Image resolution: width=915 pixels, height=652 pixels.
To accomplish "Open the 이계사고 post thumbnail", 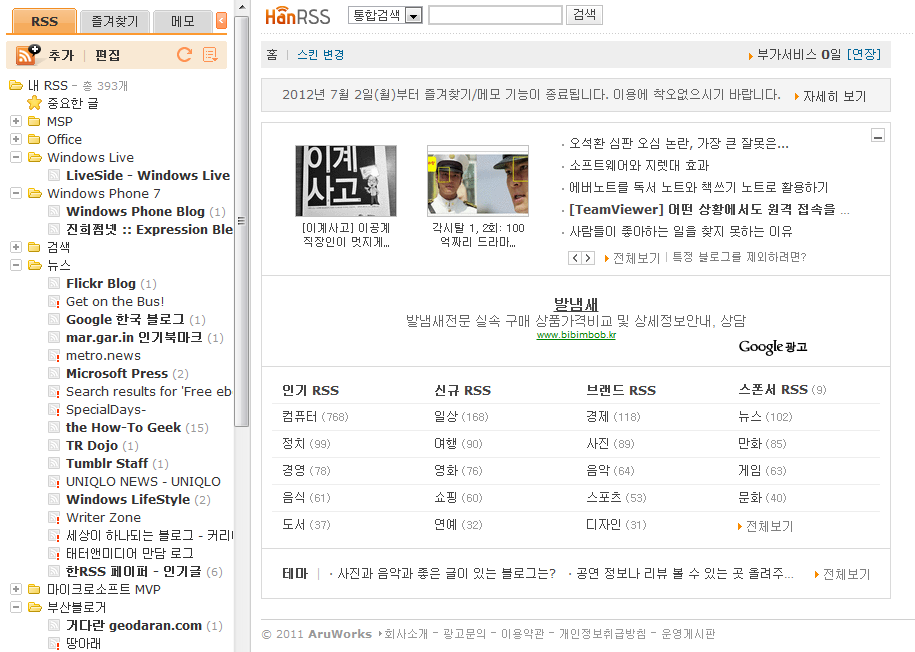I will coord(345,180).
